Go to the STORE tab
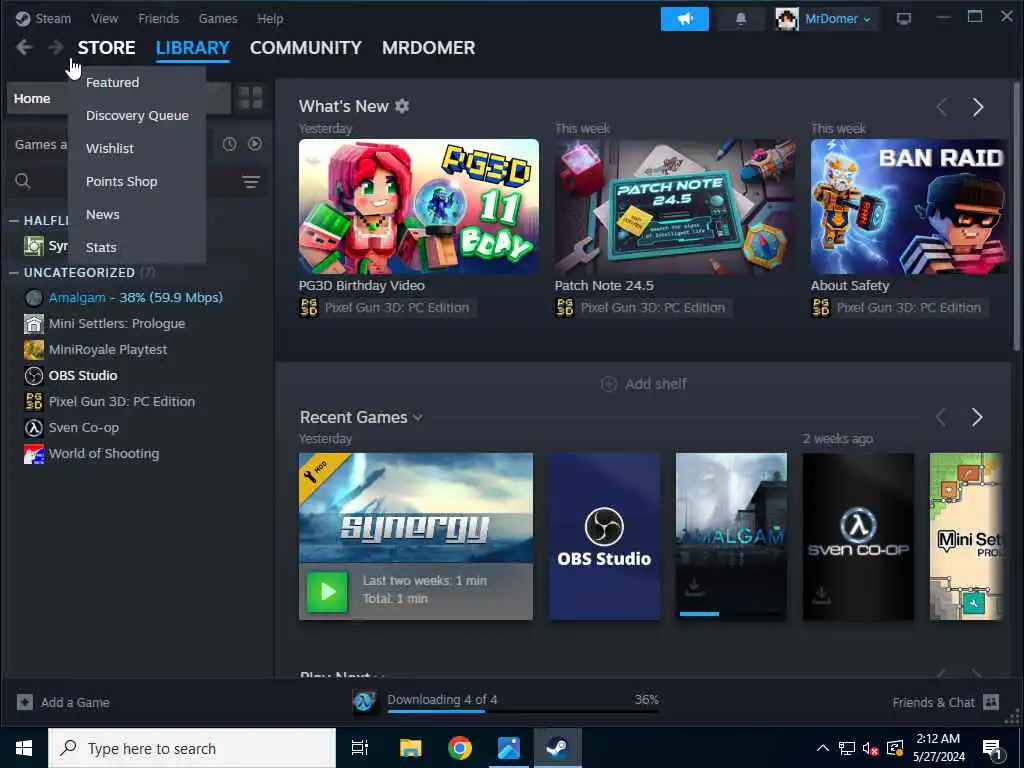The image size is (1024, 768). (106, 48)
